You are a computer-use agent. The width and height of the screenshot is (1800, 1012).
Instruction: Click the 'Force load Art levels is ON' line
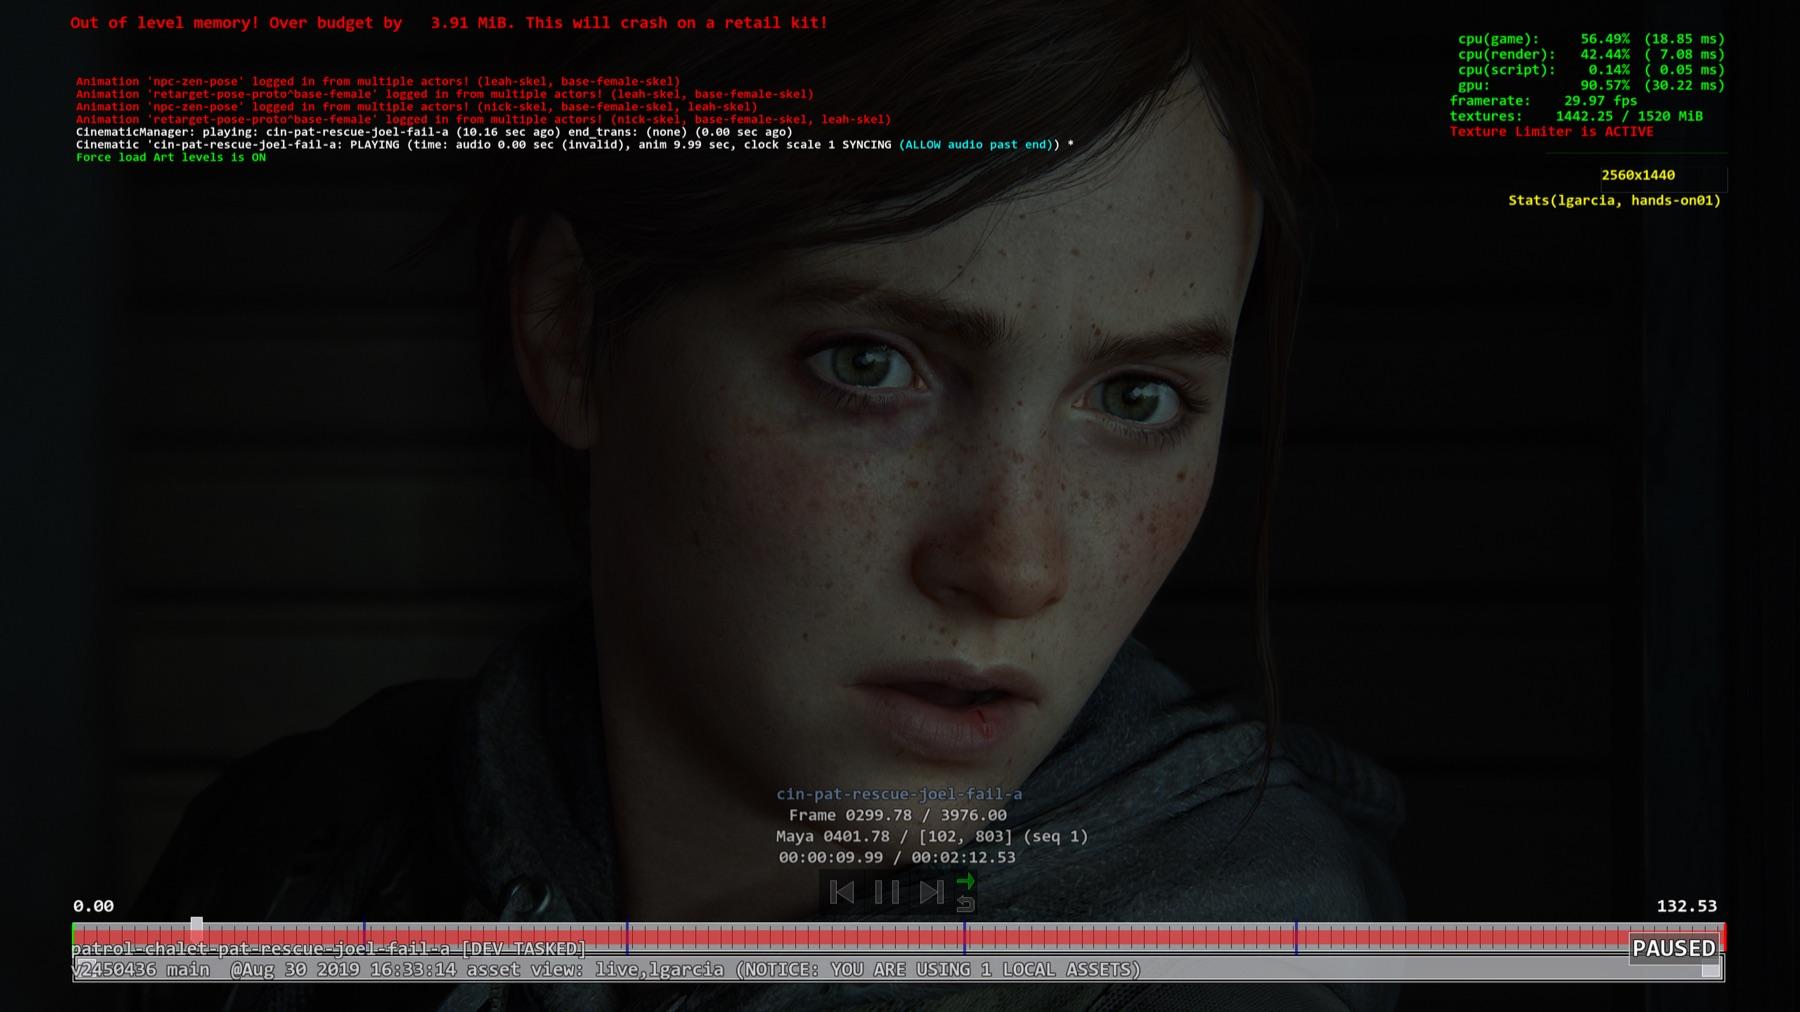(x=171, y=157)
